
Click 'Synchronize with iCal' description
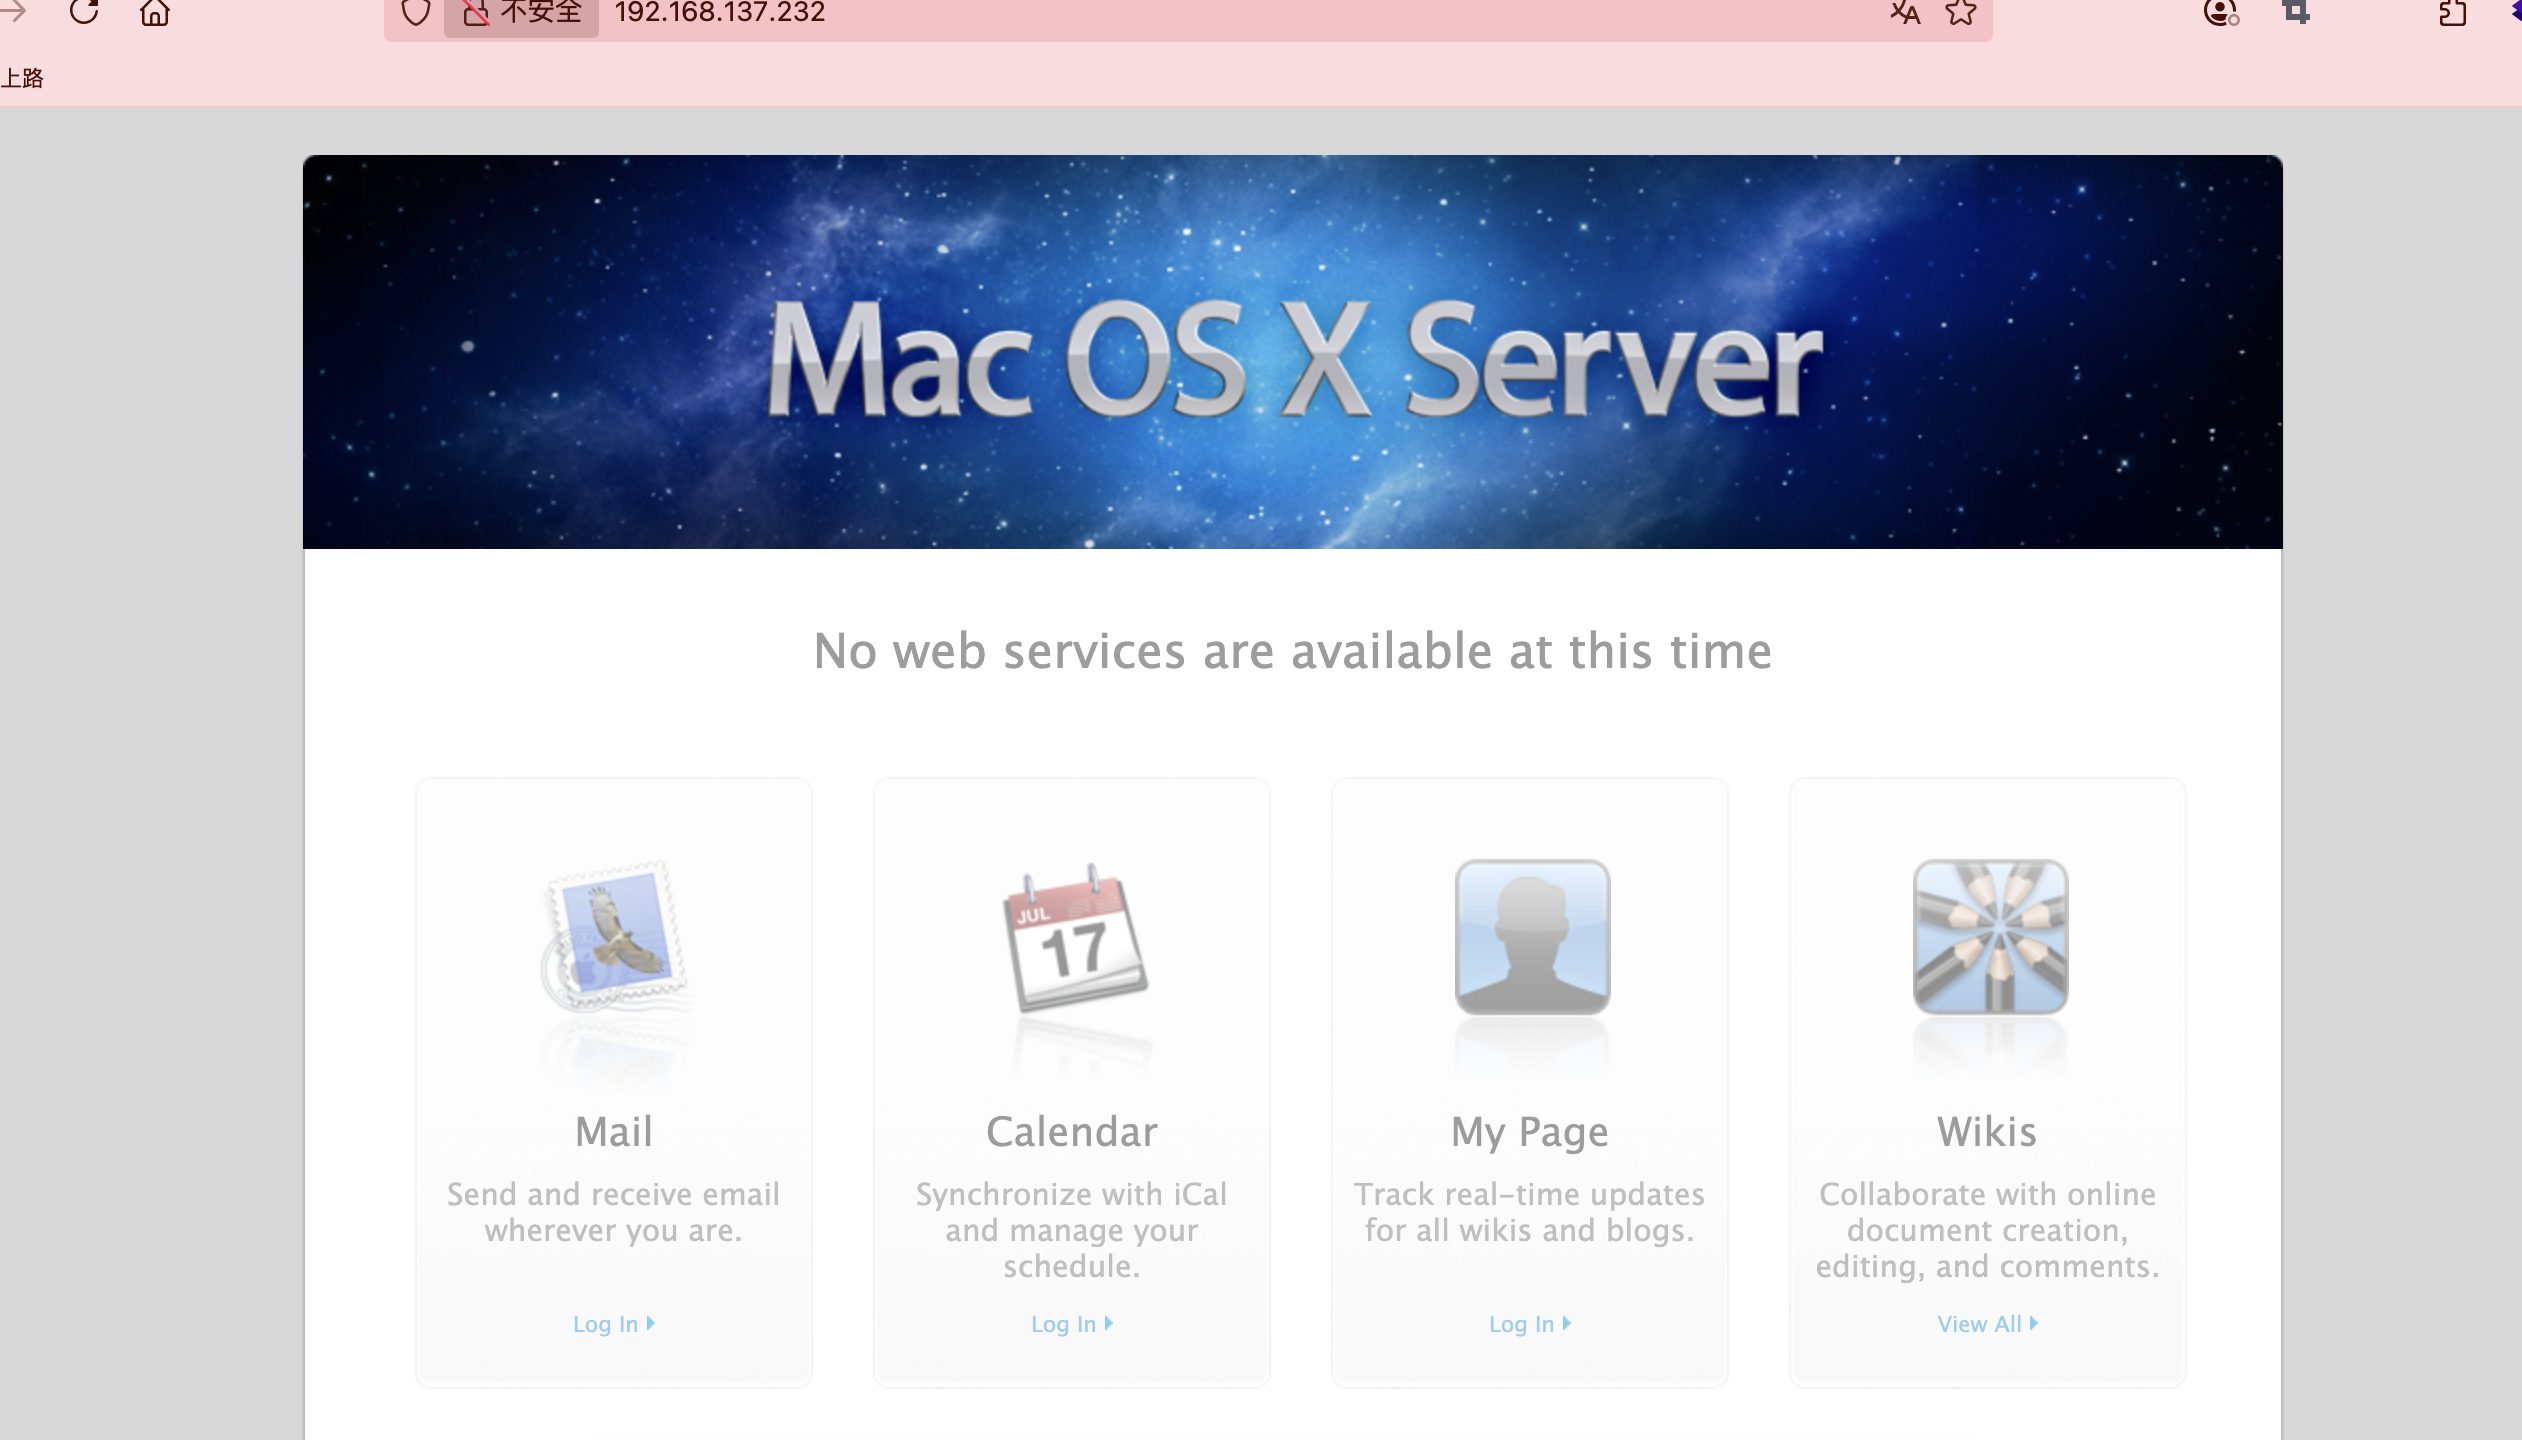(1072, 1230)
